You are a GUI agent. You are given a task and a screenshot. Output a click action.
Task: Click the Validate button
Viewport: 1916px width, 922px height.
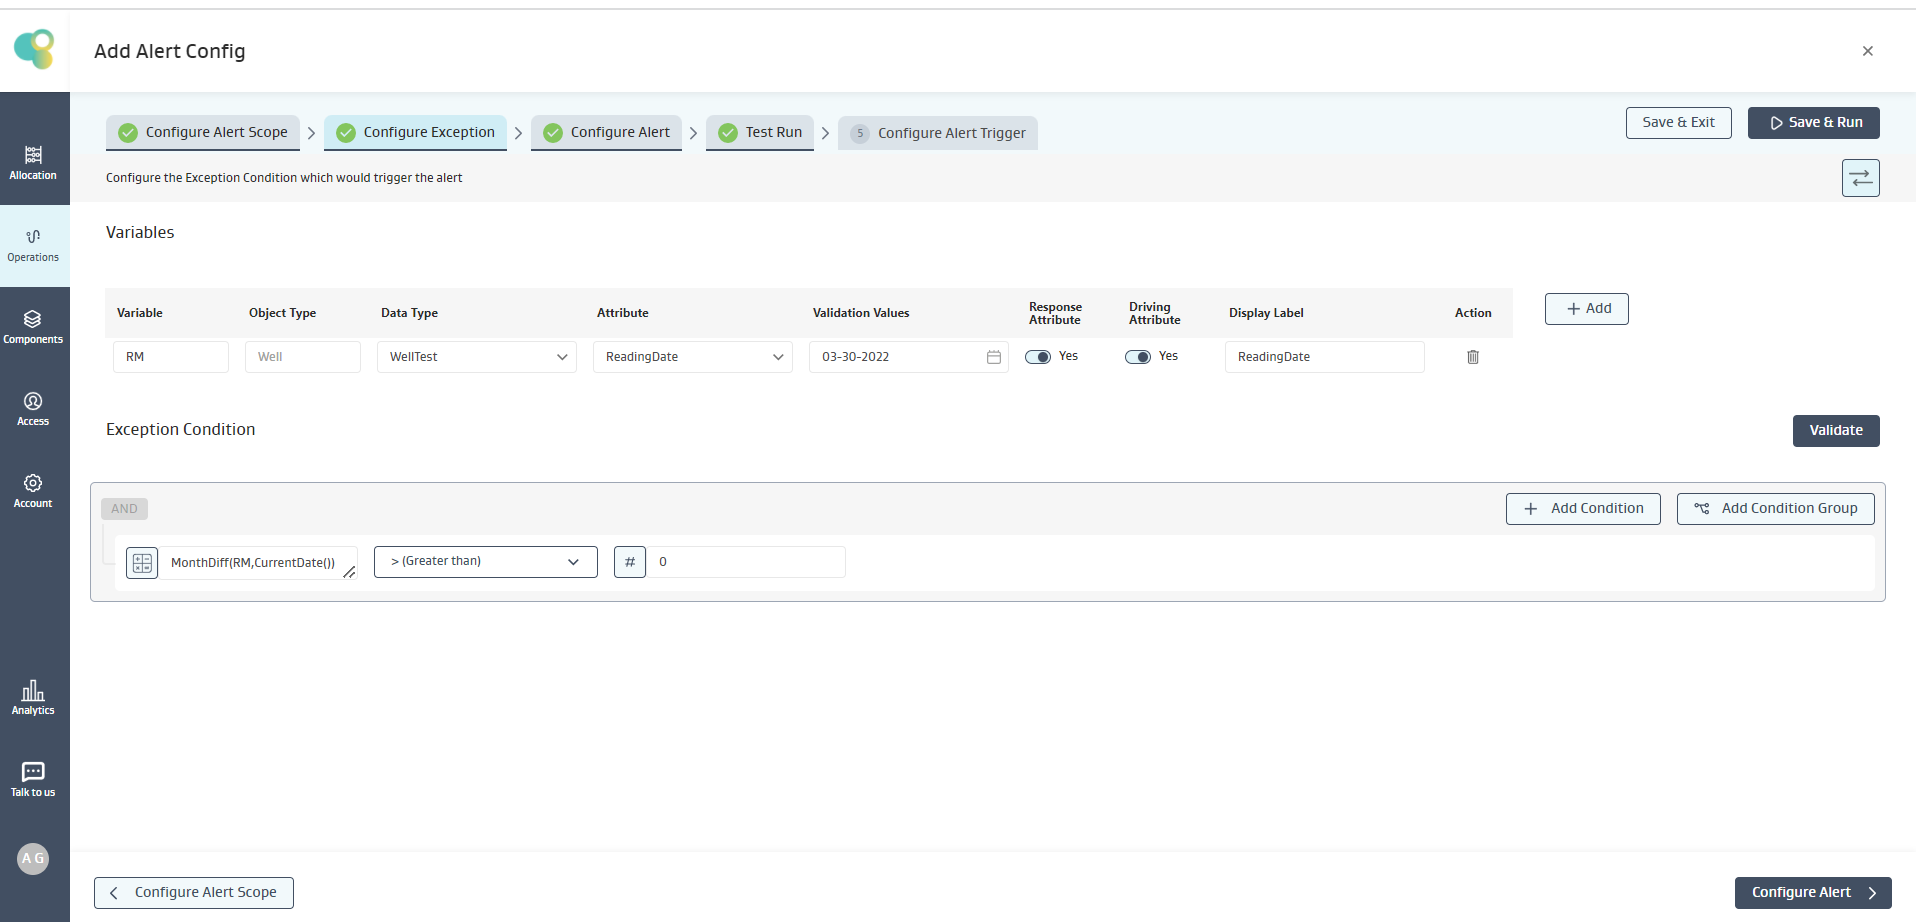[x=1835, y=431]
